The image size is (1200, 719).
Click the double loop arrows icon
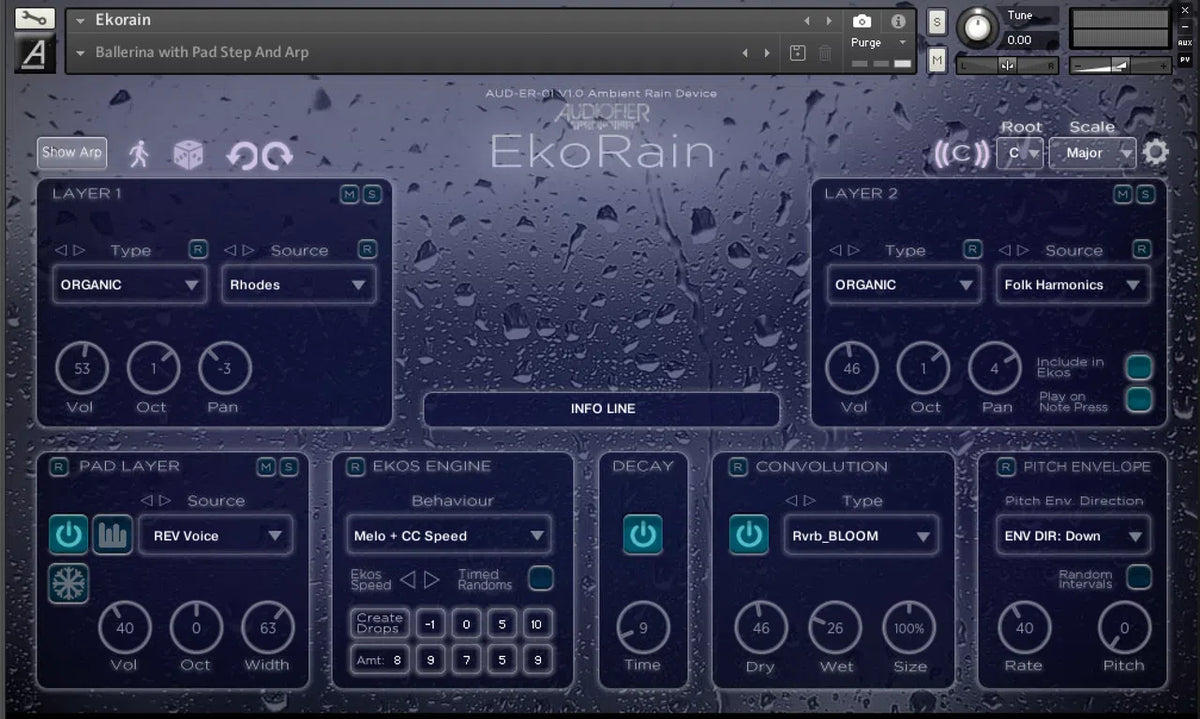(257, 153)
